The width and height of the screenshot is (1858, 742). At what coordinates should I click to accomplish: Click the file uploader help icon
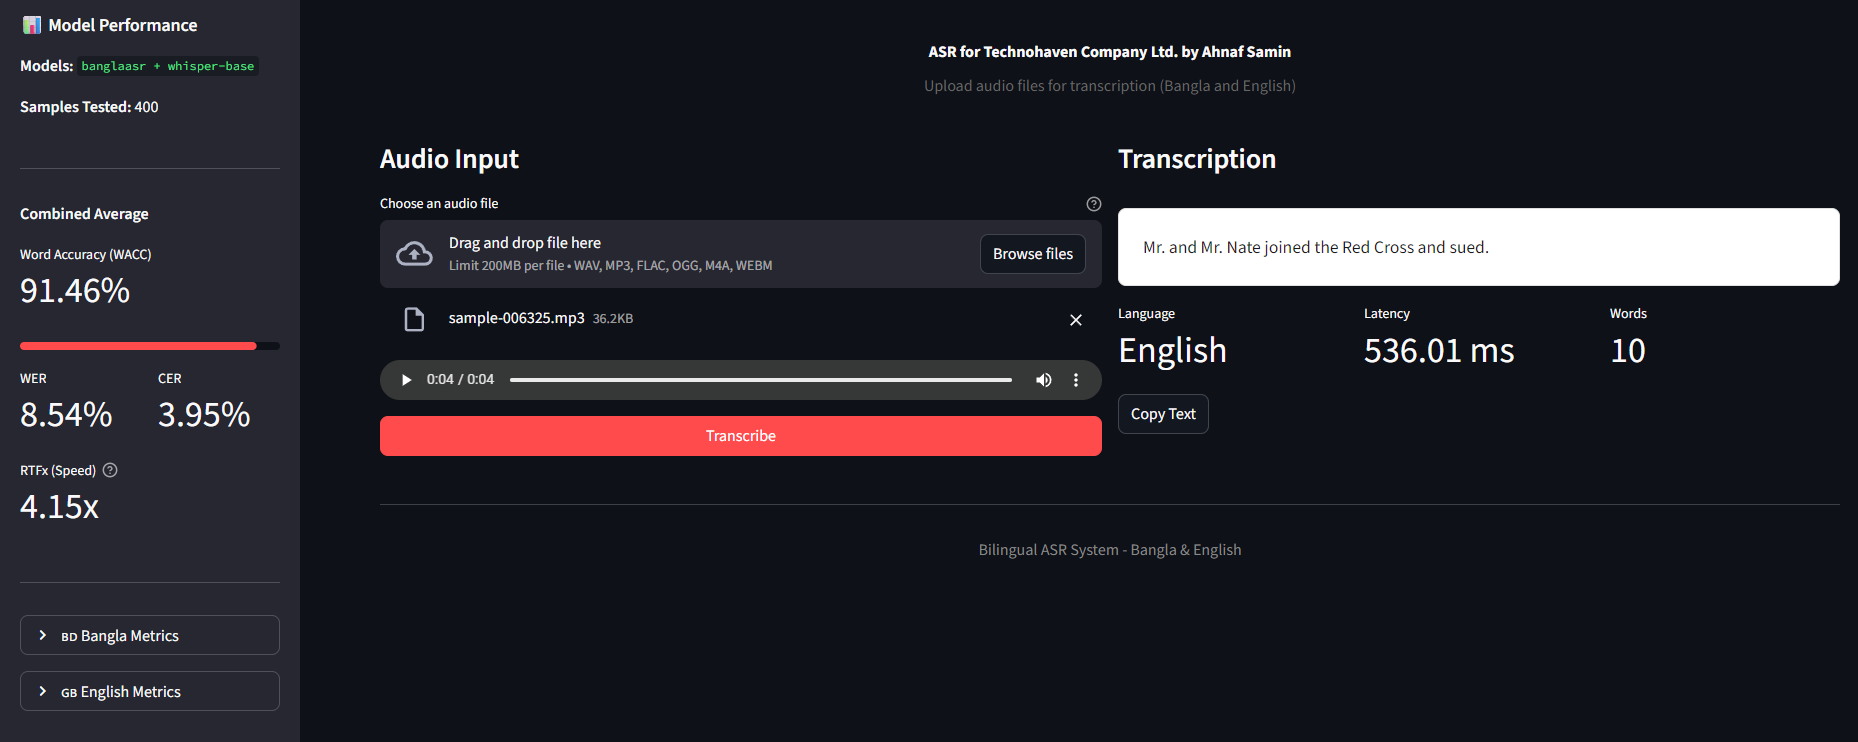coord(1094,204)
